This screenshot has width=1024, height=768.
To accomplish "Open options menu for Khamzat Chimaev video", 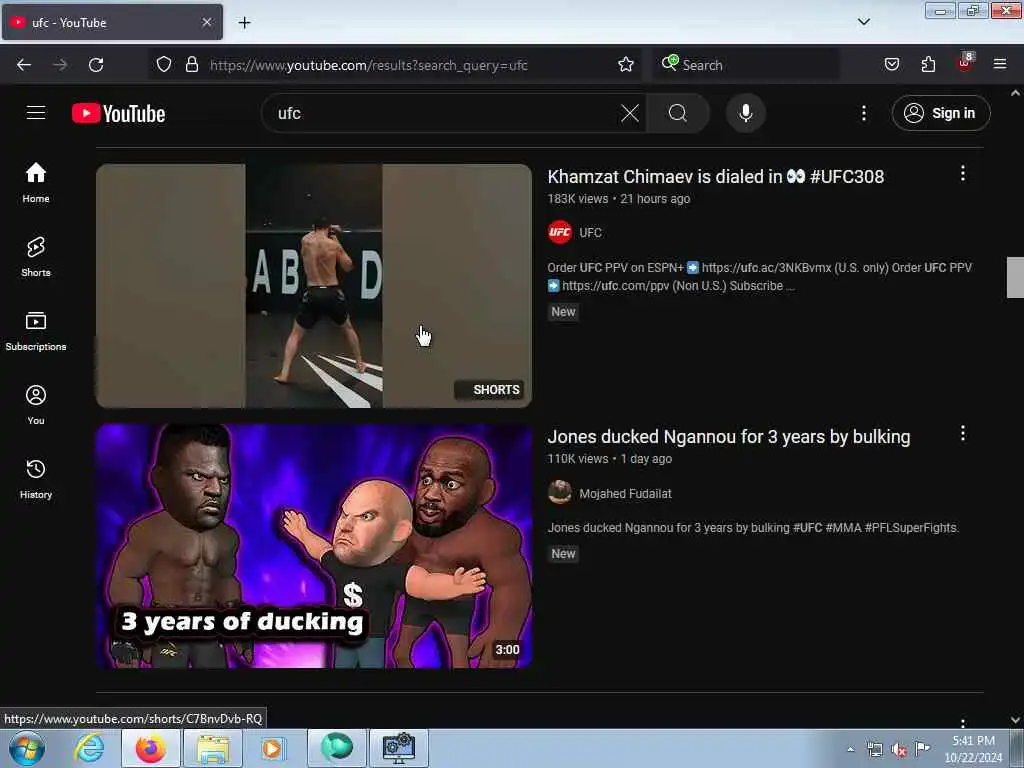I will coord(962,173).
